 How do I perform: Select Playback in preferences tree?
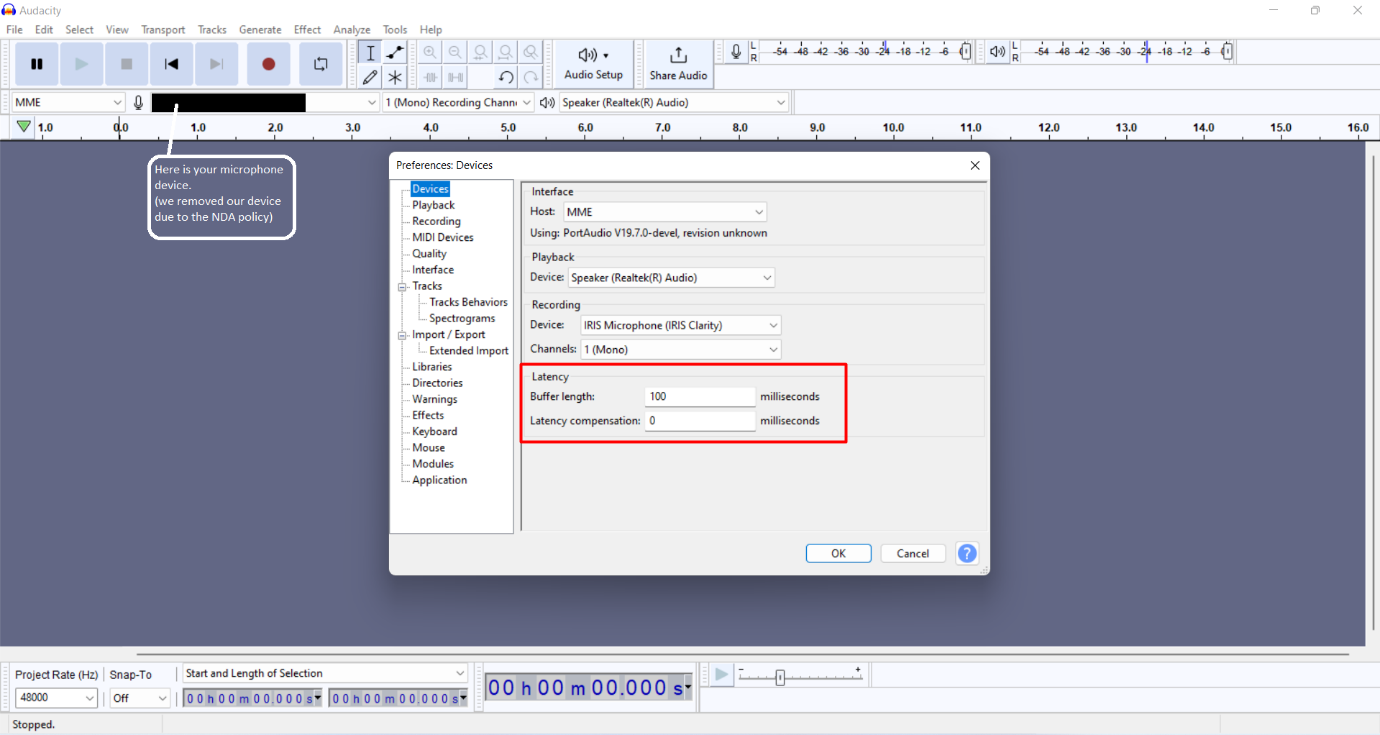point(433,205)
